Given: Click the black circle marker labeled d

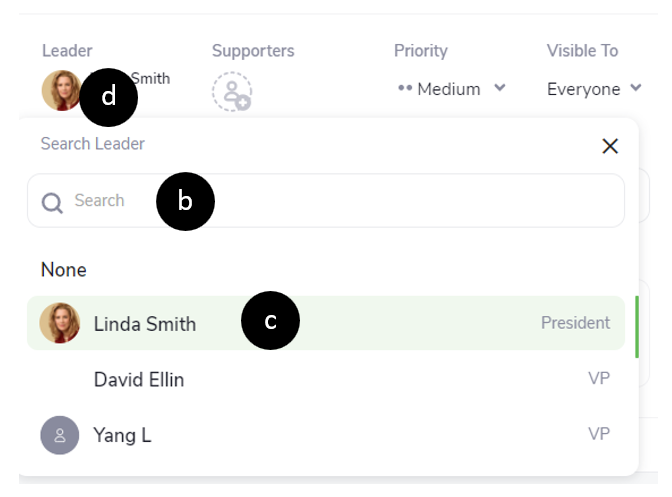Looking at the screenshot, I should coord(109,97).
